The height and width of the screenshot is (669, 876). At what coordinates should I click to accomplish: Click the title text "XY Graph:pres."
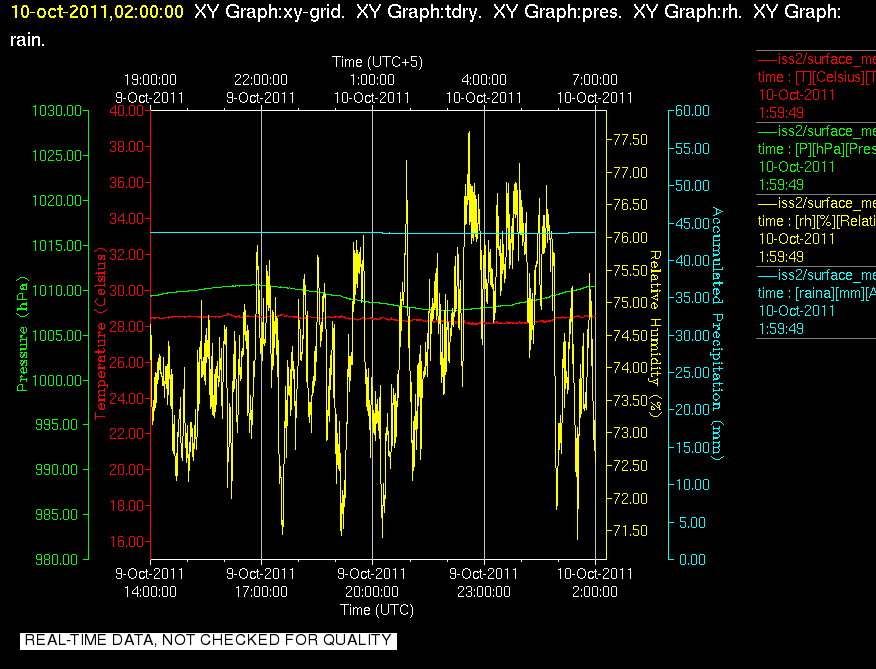(558, 12)
